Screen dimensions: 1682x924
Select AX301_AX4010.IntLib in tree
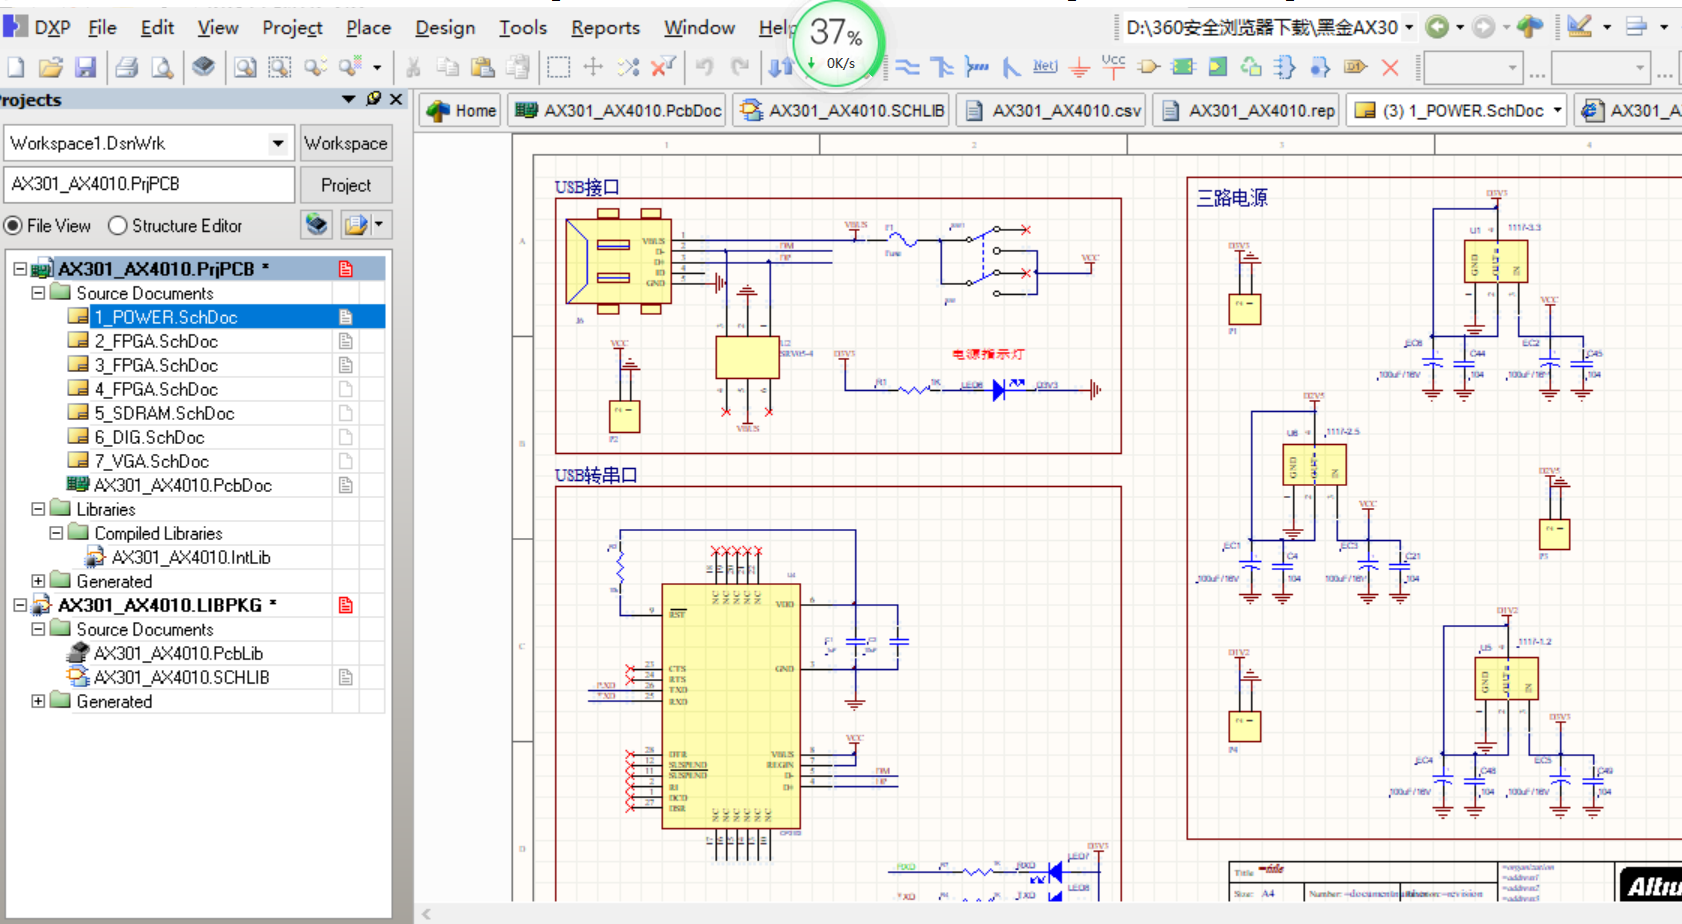191,557
